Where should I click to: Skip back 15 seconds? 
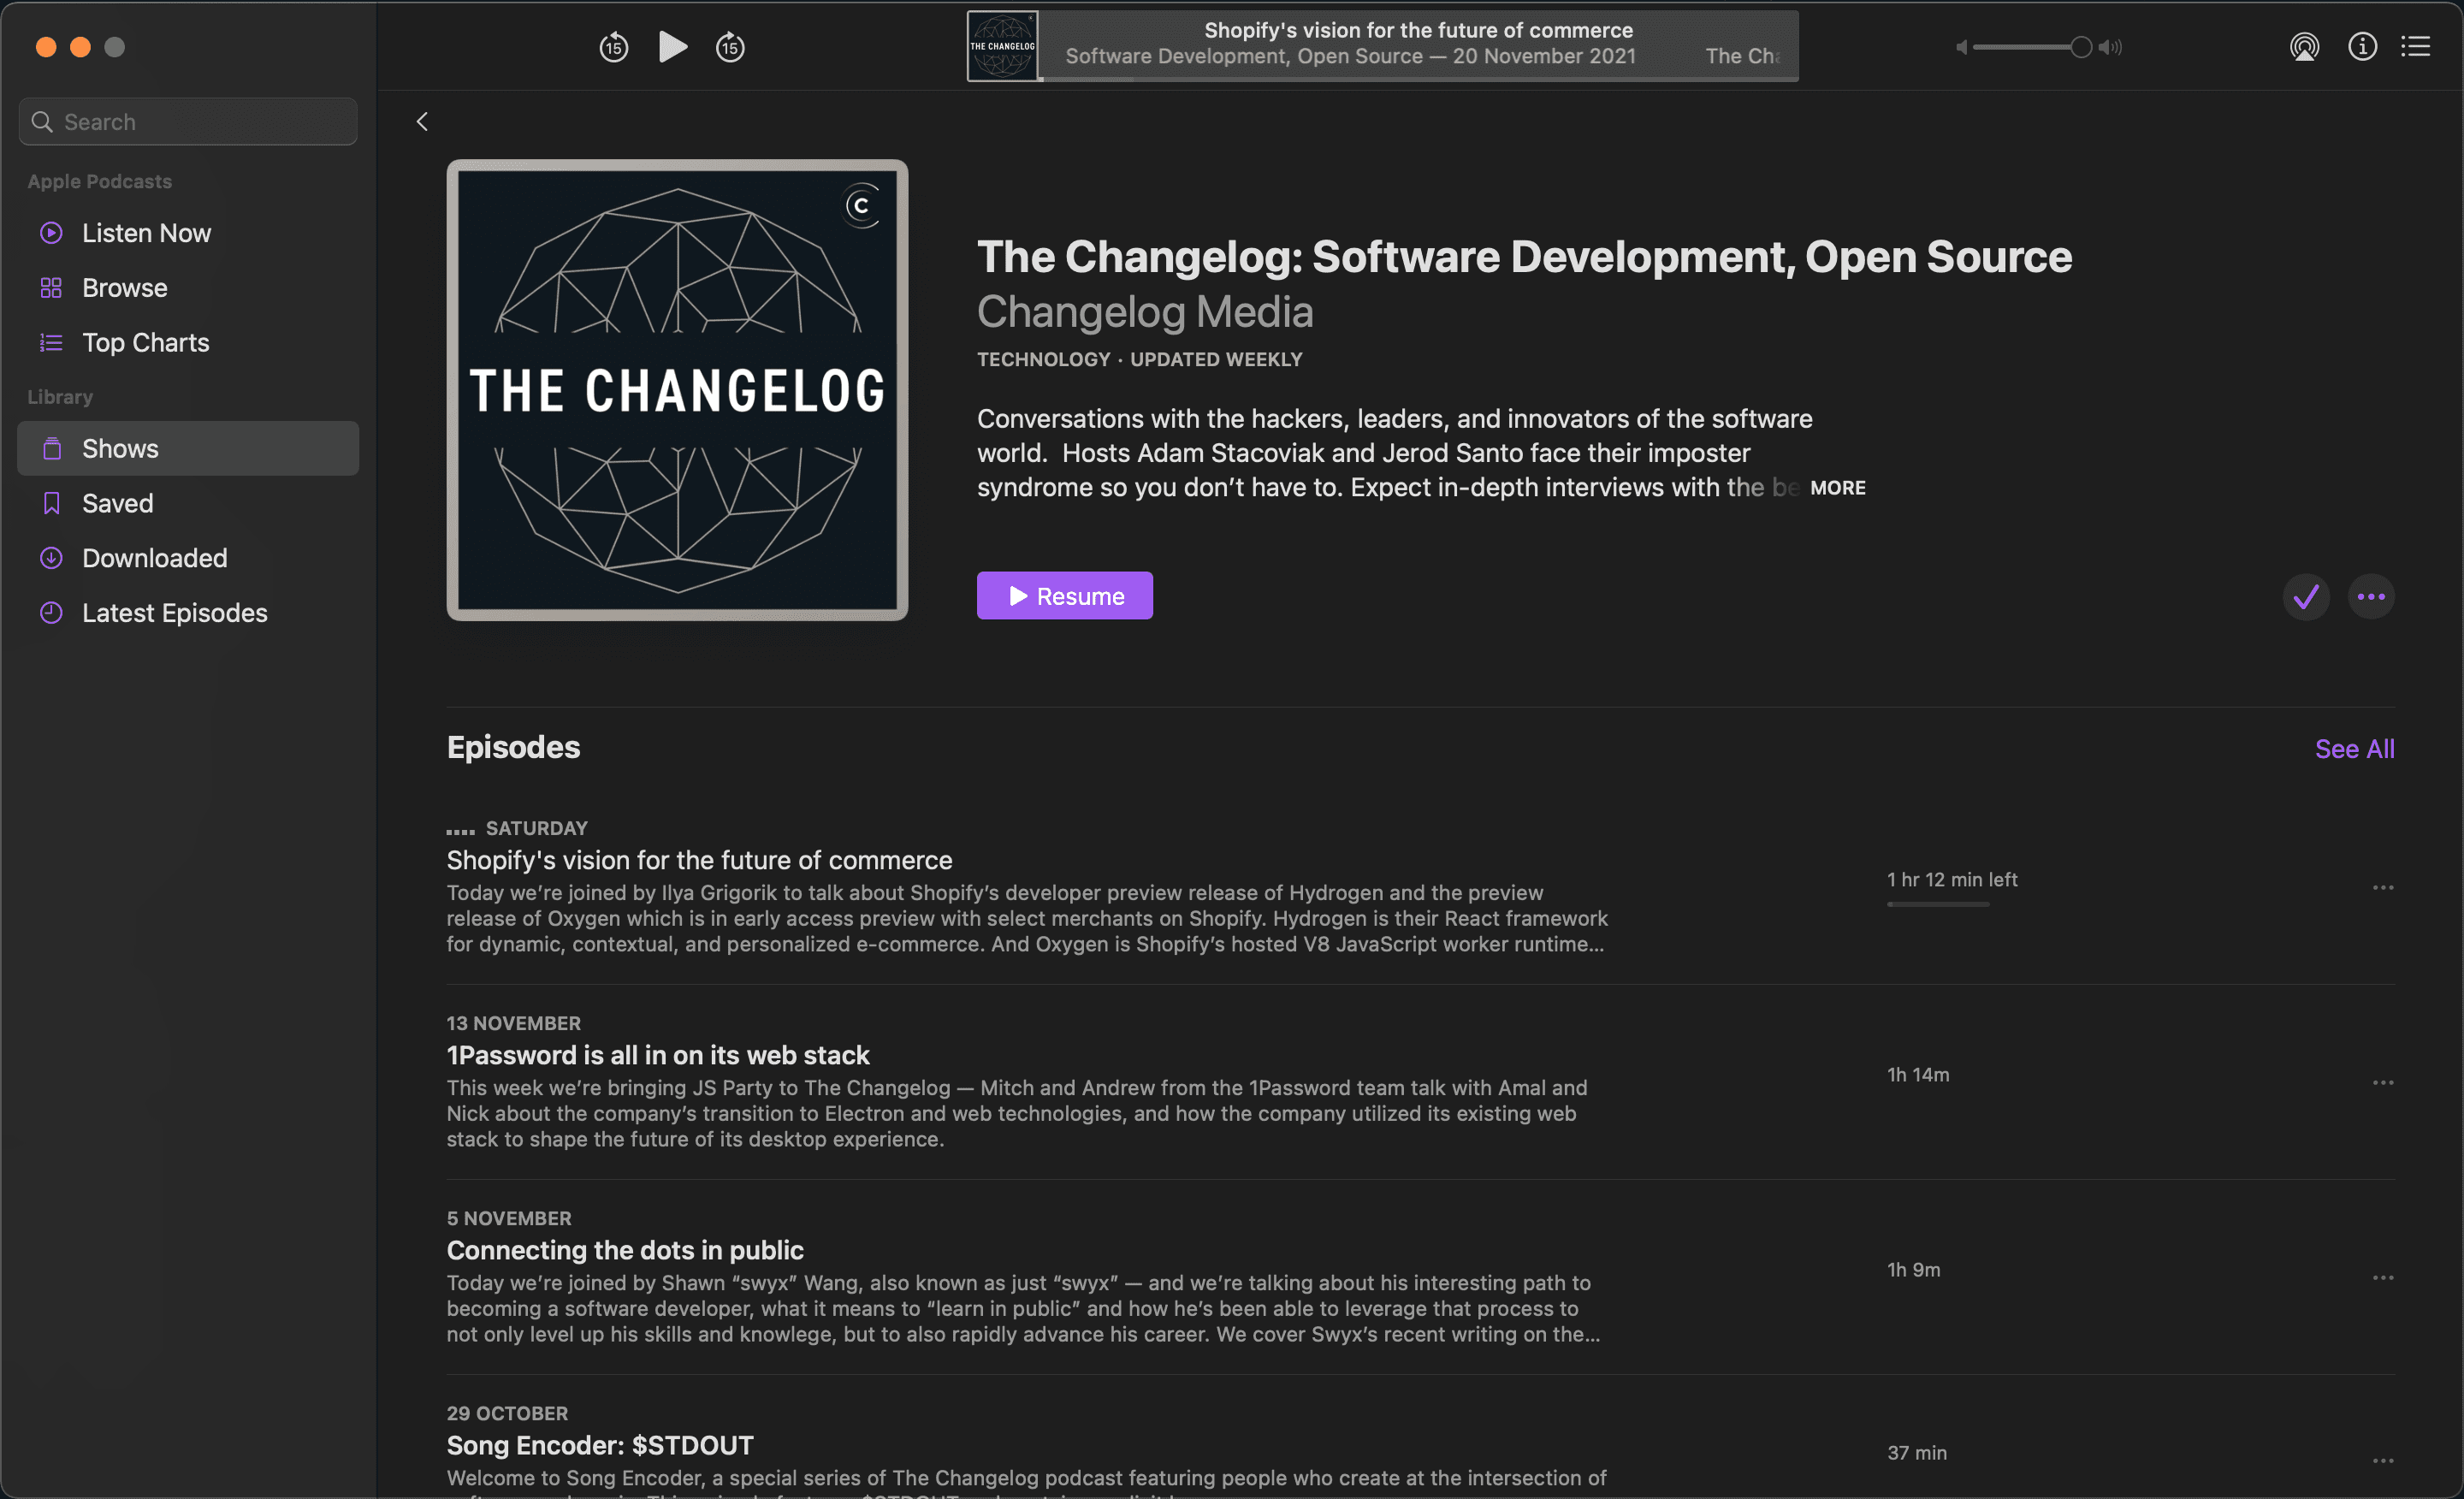613,47
